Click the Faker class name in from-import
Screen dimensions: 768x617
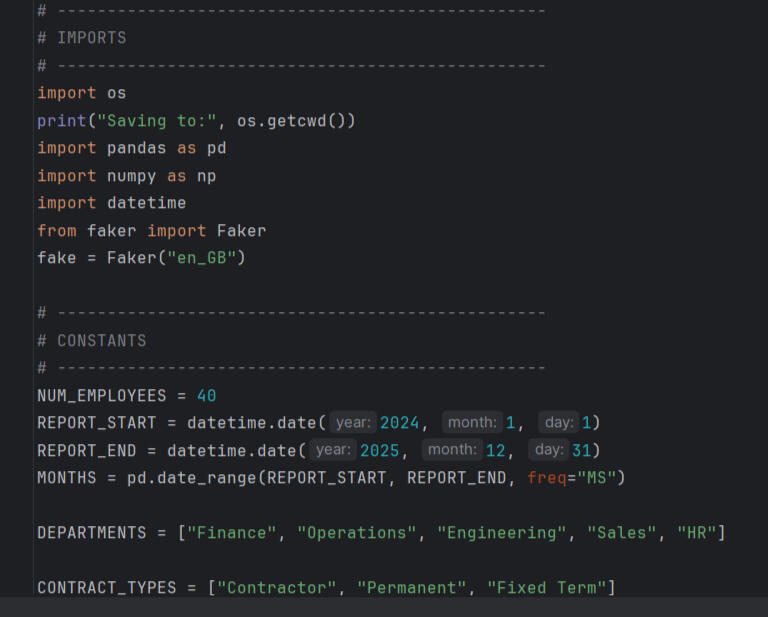coord(241,231)
